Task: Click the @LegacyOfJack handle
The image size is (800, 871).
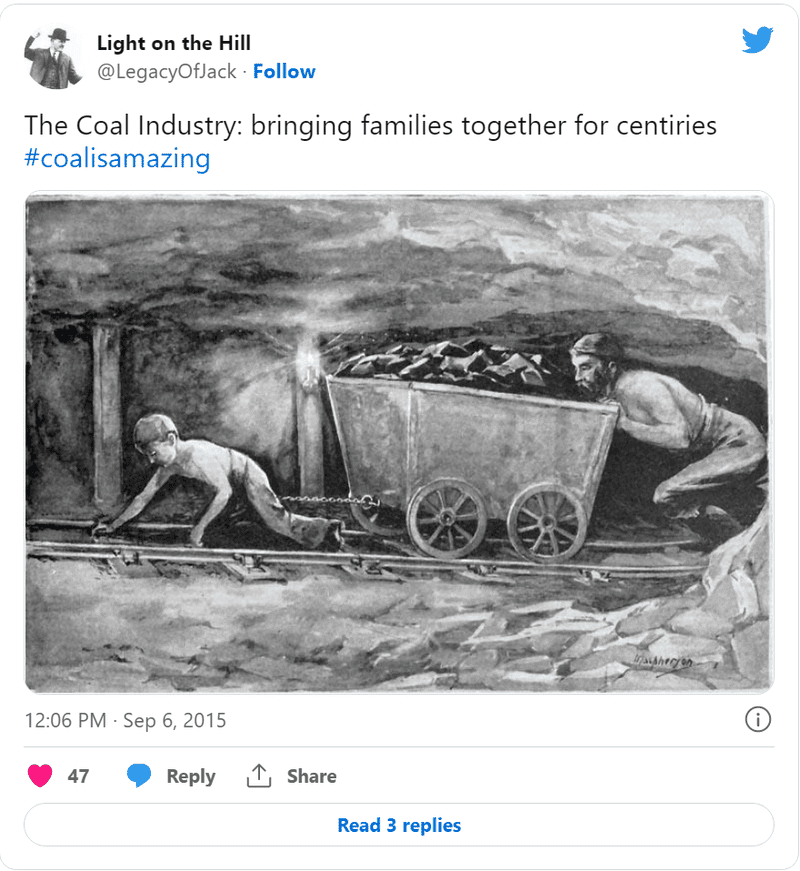Action: point(167,72)
